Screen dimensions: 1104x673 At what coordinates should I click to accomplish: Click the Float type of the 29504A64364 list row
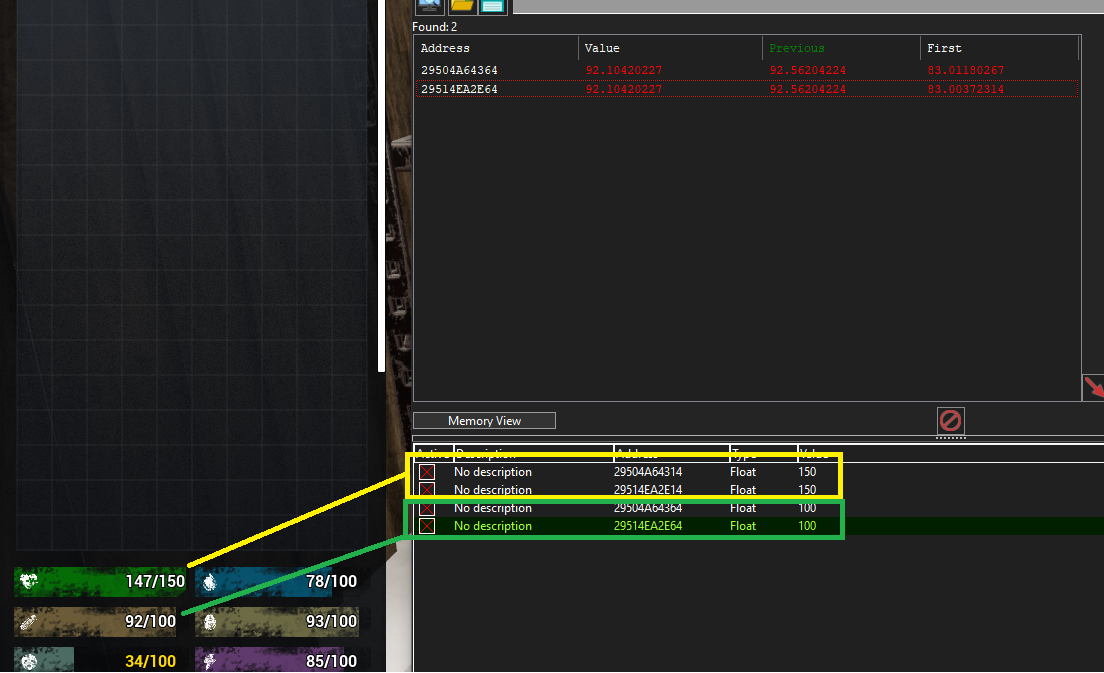point(743,508)
